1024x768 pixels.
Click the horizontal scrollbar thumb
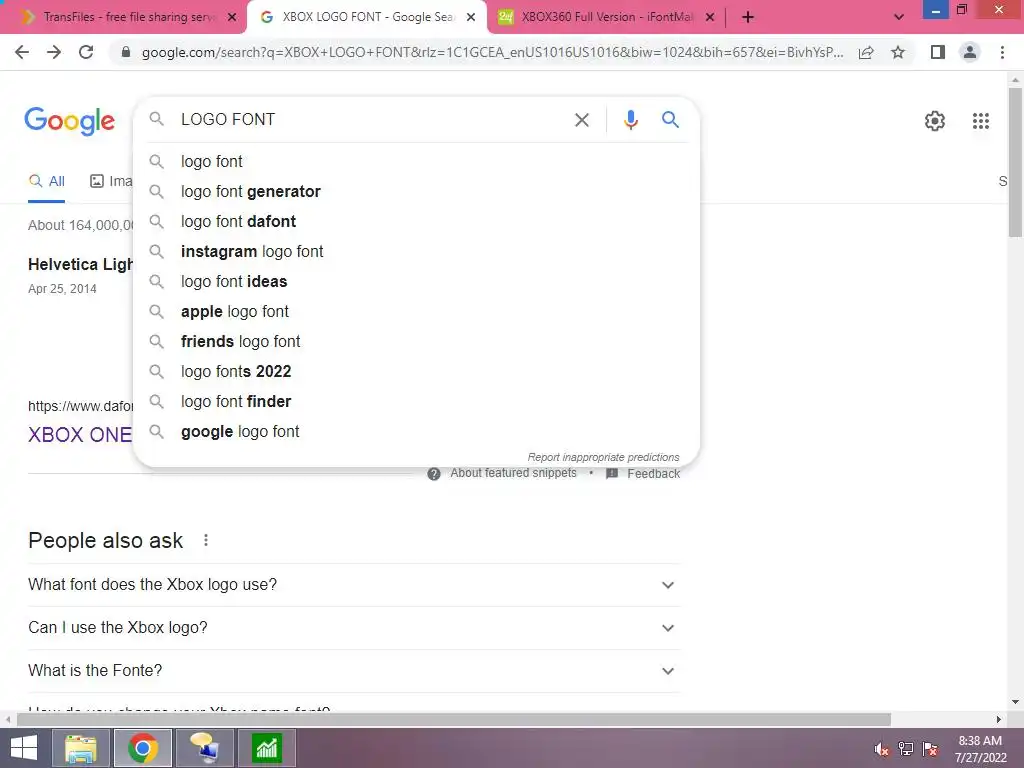454,719
